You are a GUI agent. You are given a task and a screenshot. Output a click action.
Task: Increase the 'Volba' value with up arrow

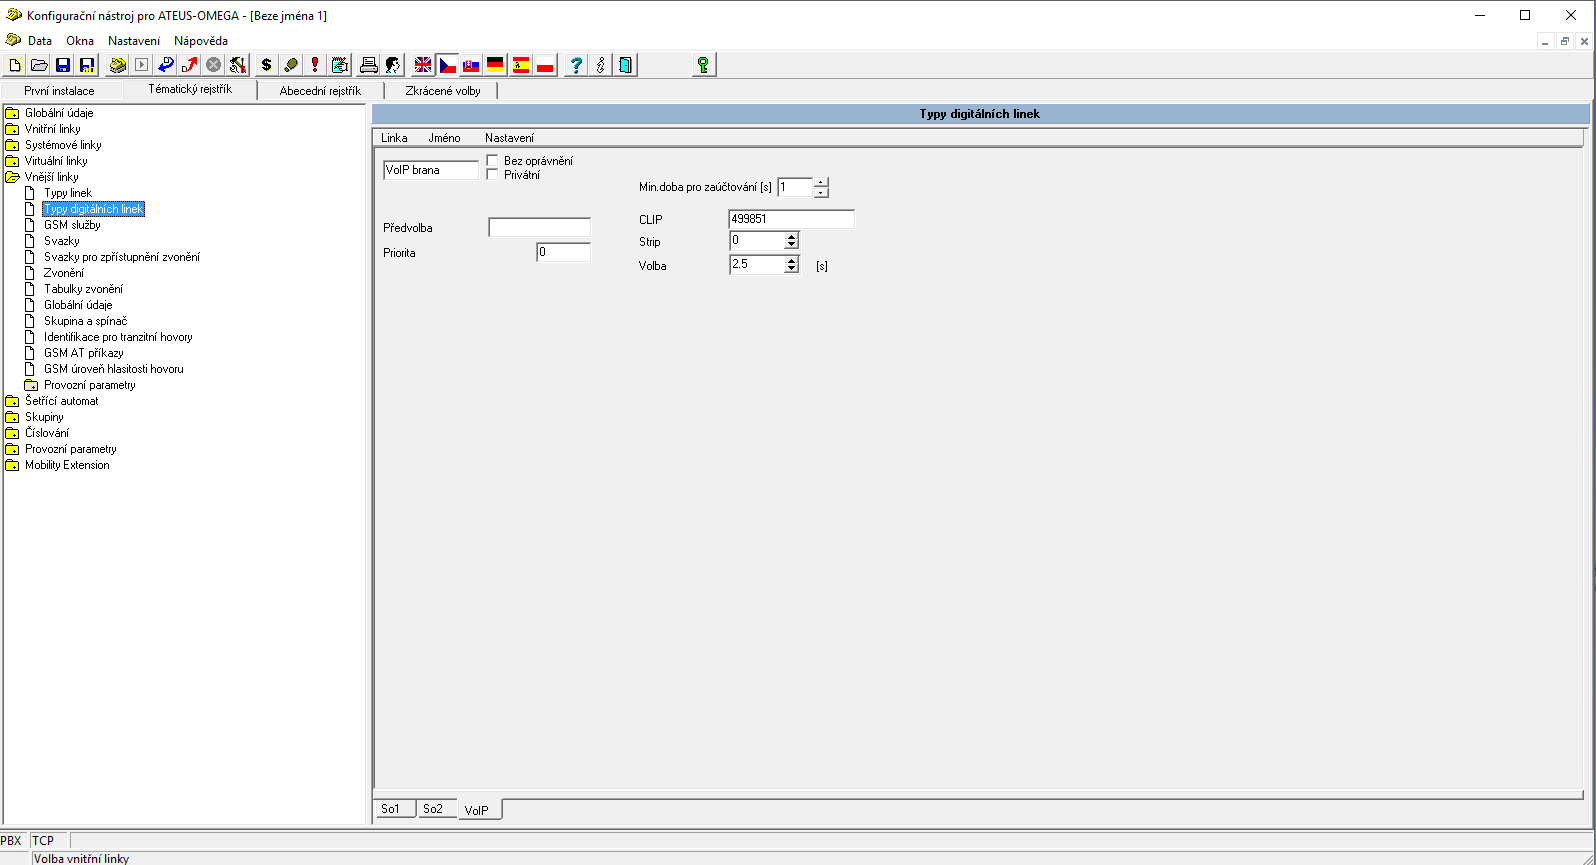(792, 260)
